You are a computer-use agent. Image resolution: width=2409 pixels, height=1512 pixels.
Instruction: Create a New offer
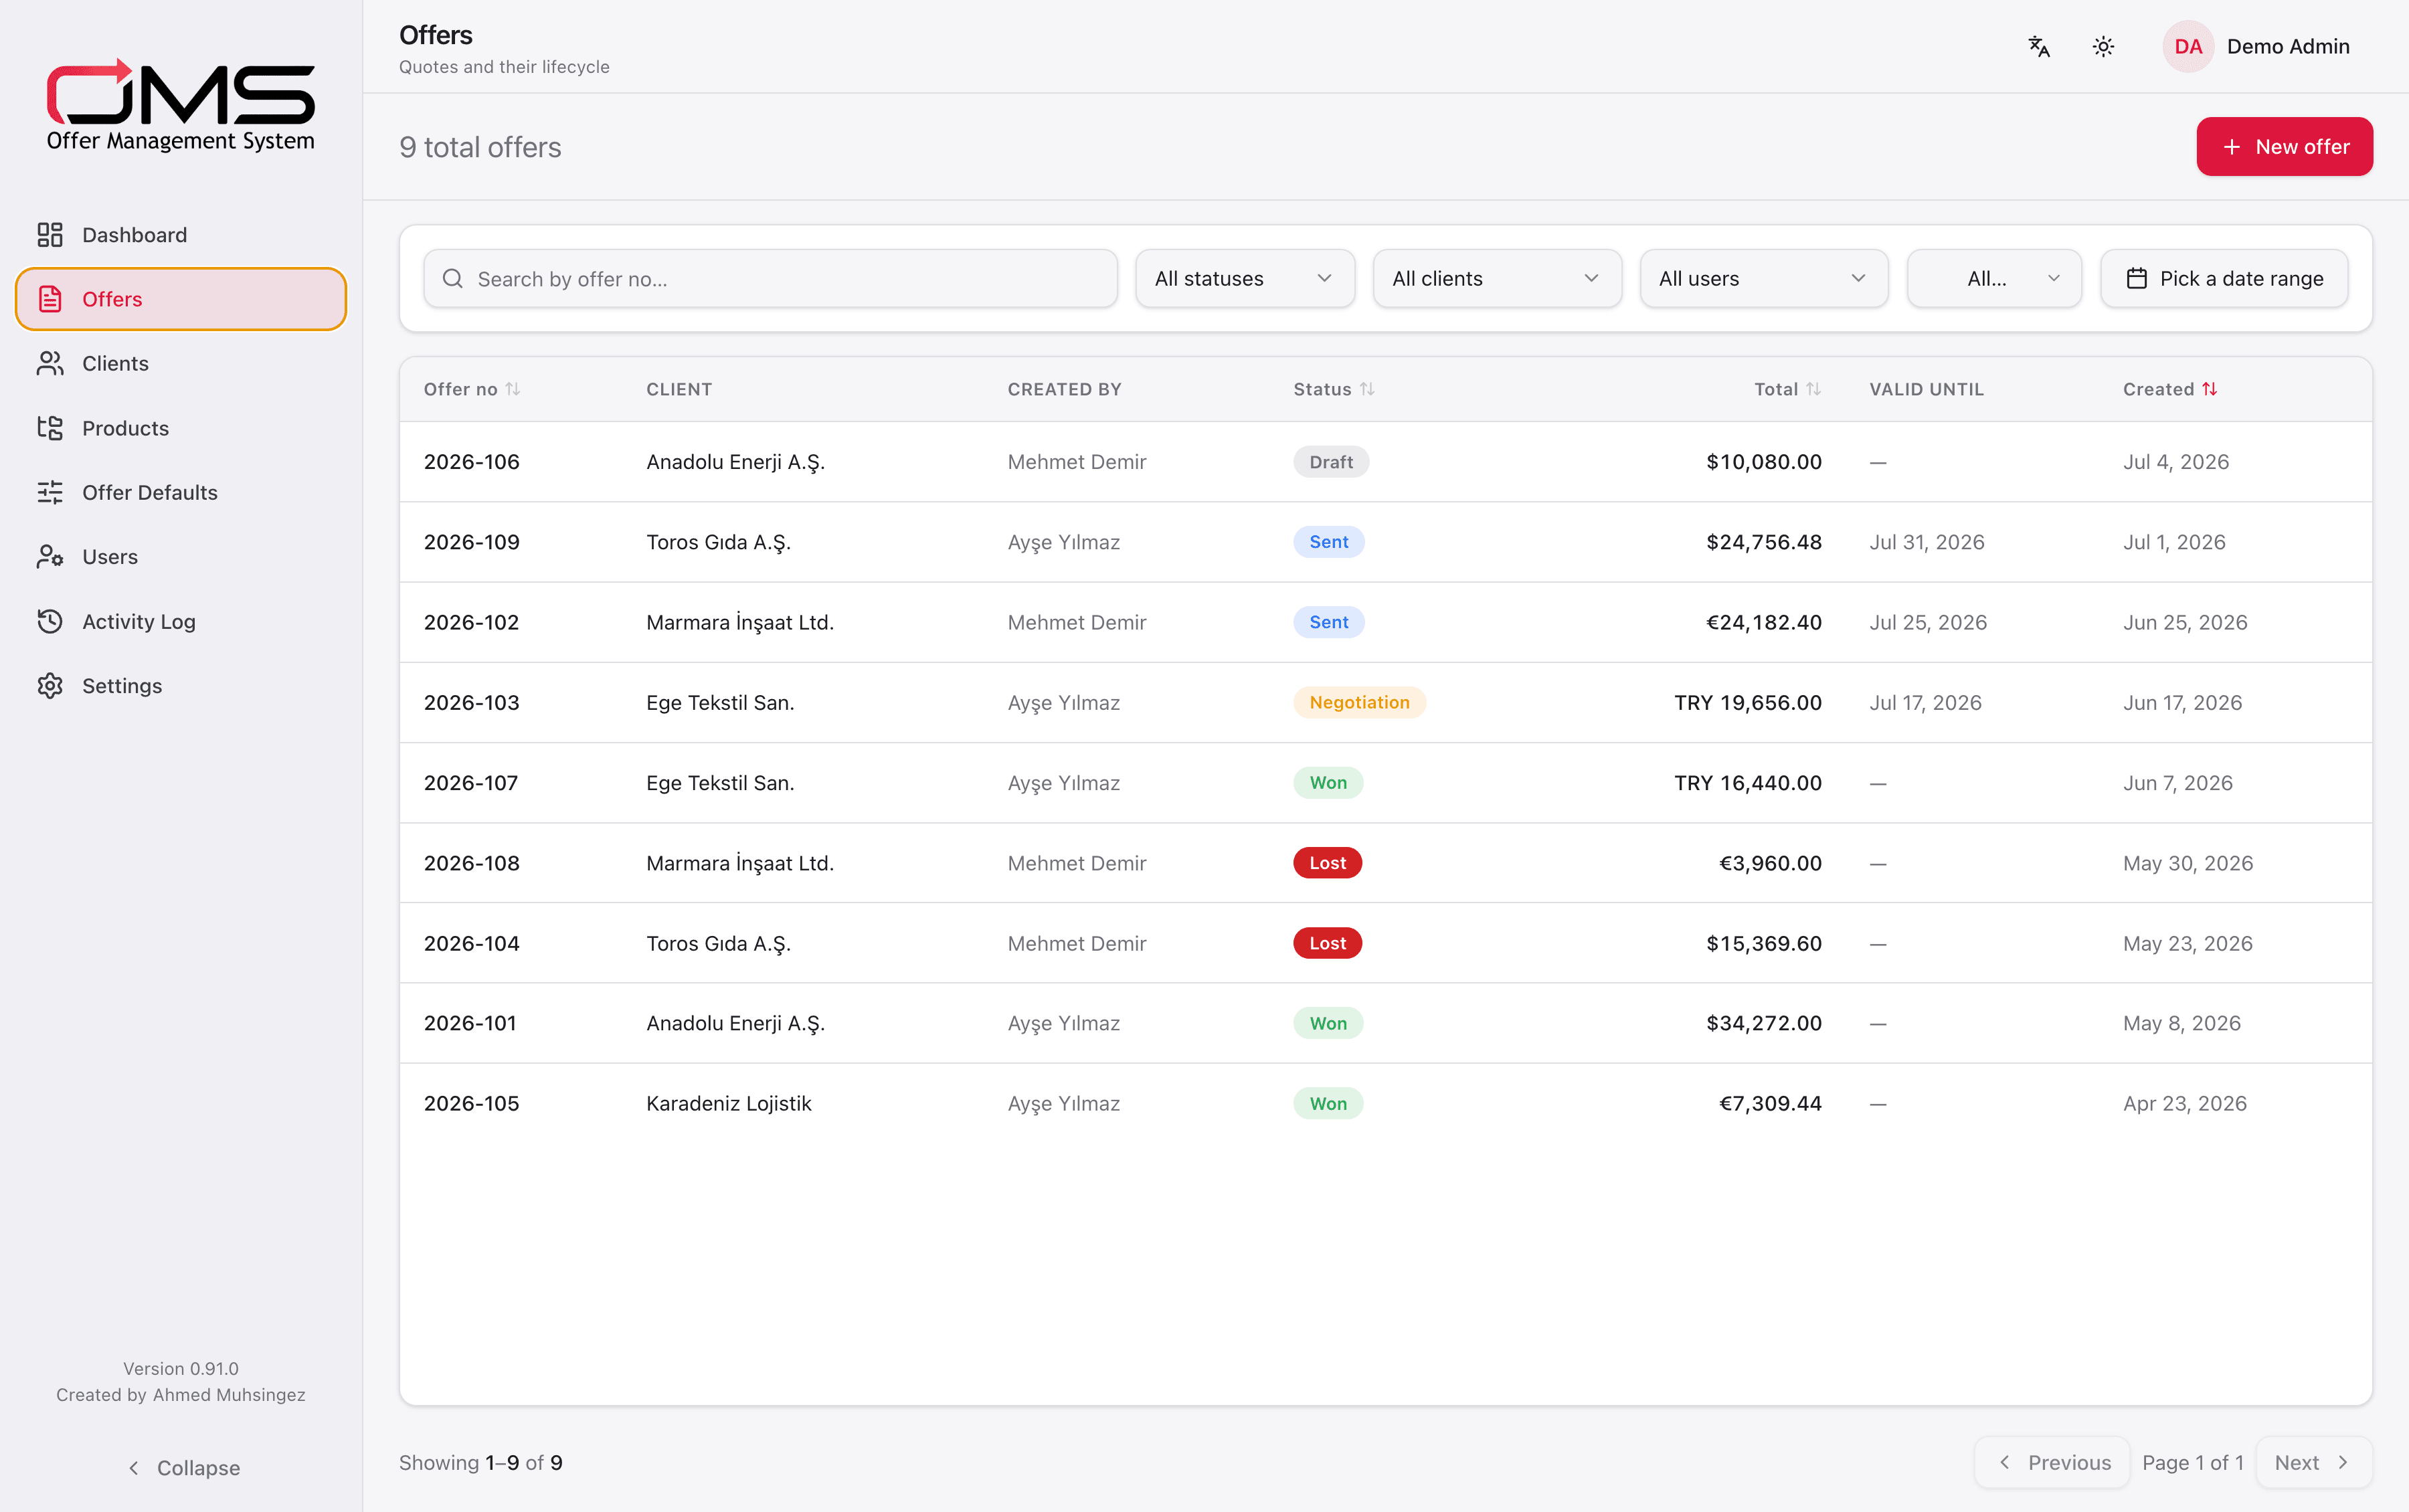(2284, 147)
